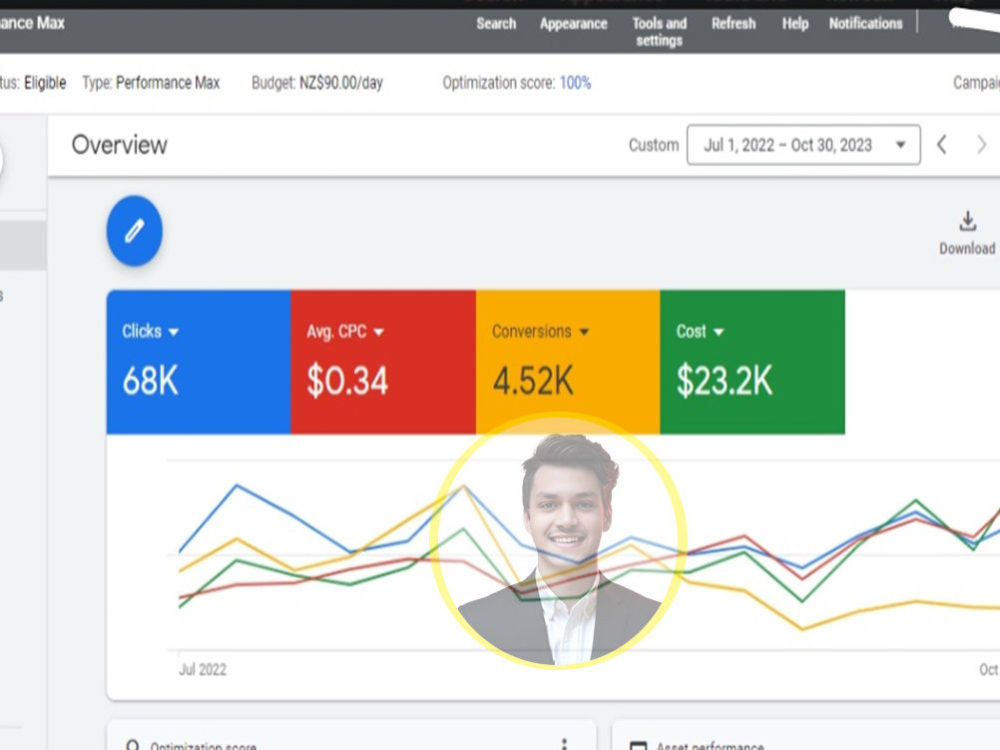Open Search in top bar
This screenshot has height=750, width=1000.
[496, 24]
